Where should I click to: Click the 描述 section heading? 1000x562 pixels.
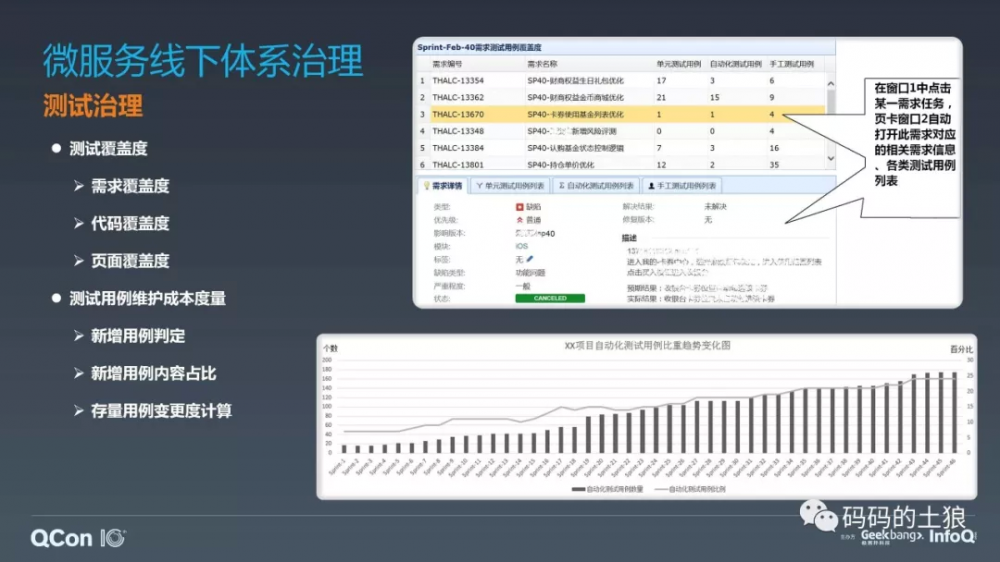coord(629,238)
